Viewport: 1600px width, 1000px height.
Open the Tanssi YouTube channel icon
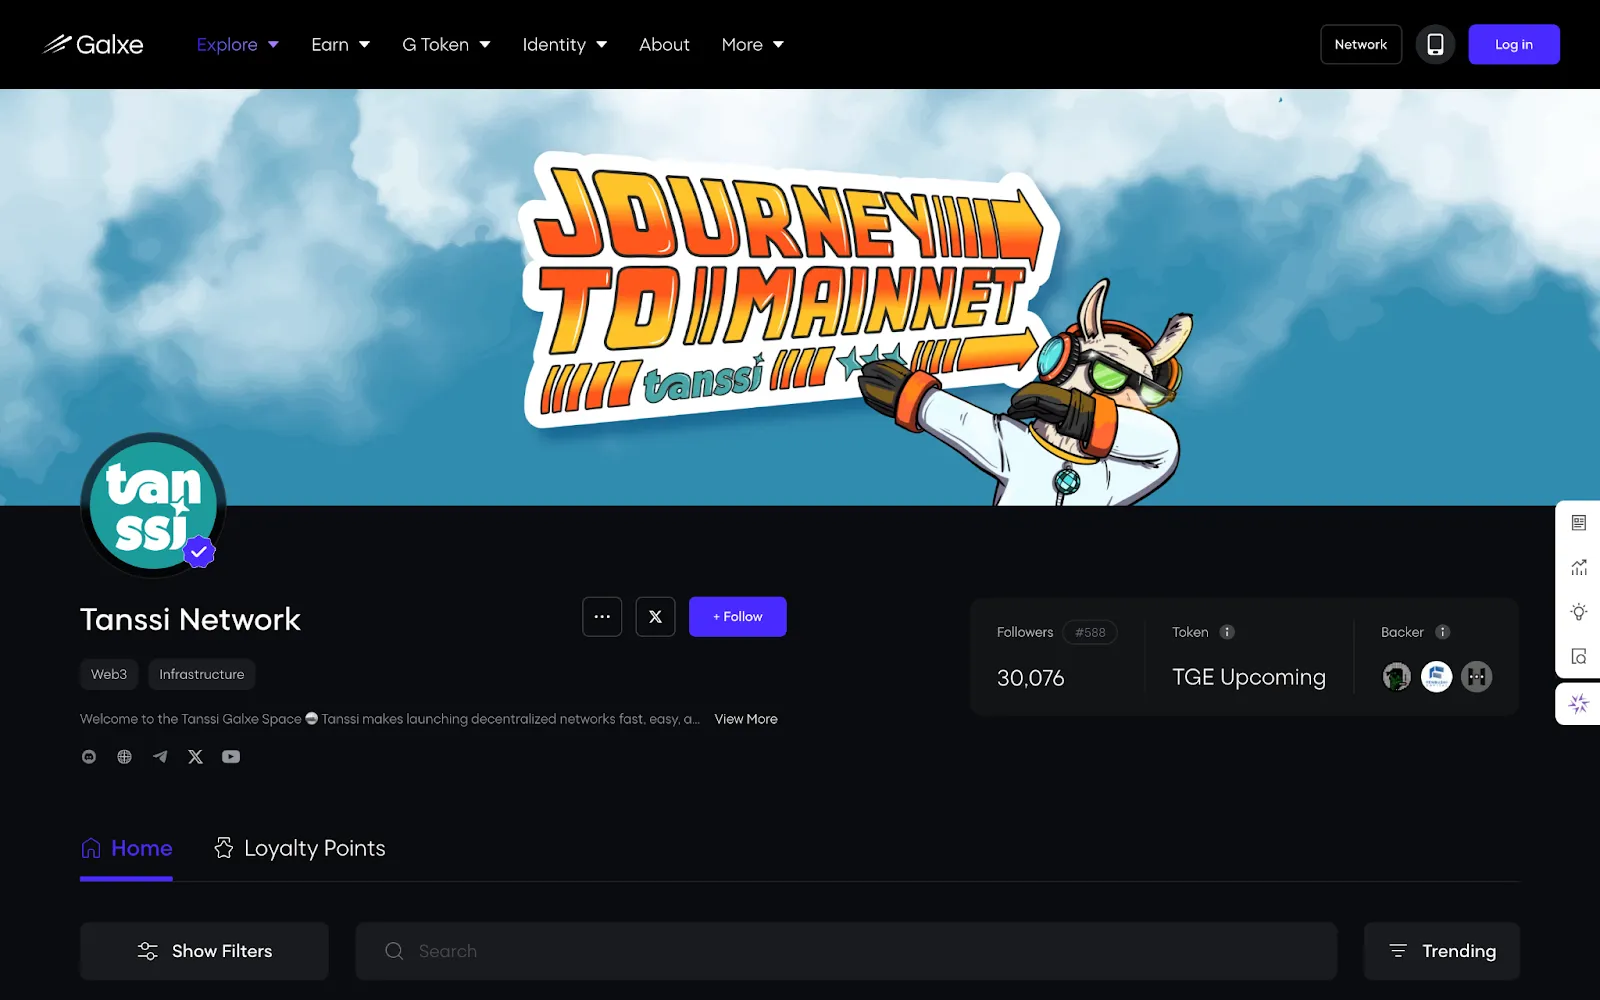point(231,757)
